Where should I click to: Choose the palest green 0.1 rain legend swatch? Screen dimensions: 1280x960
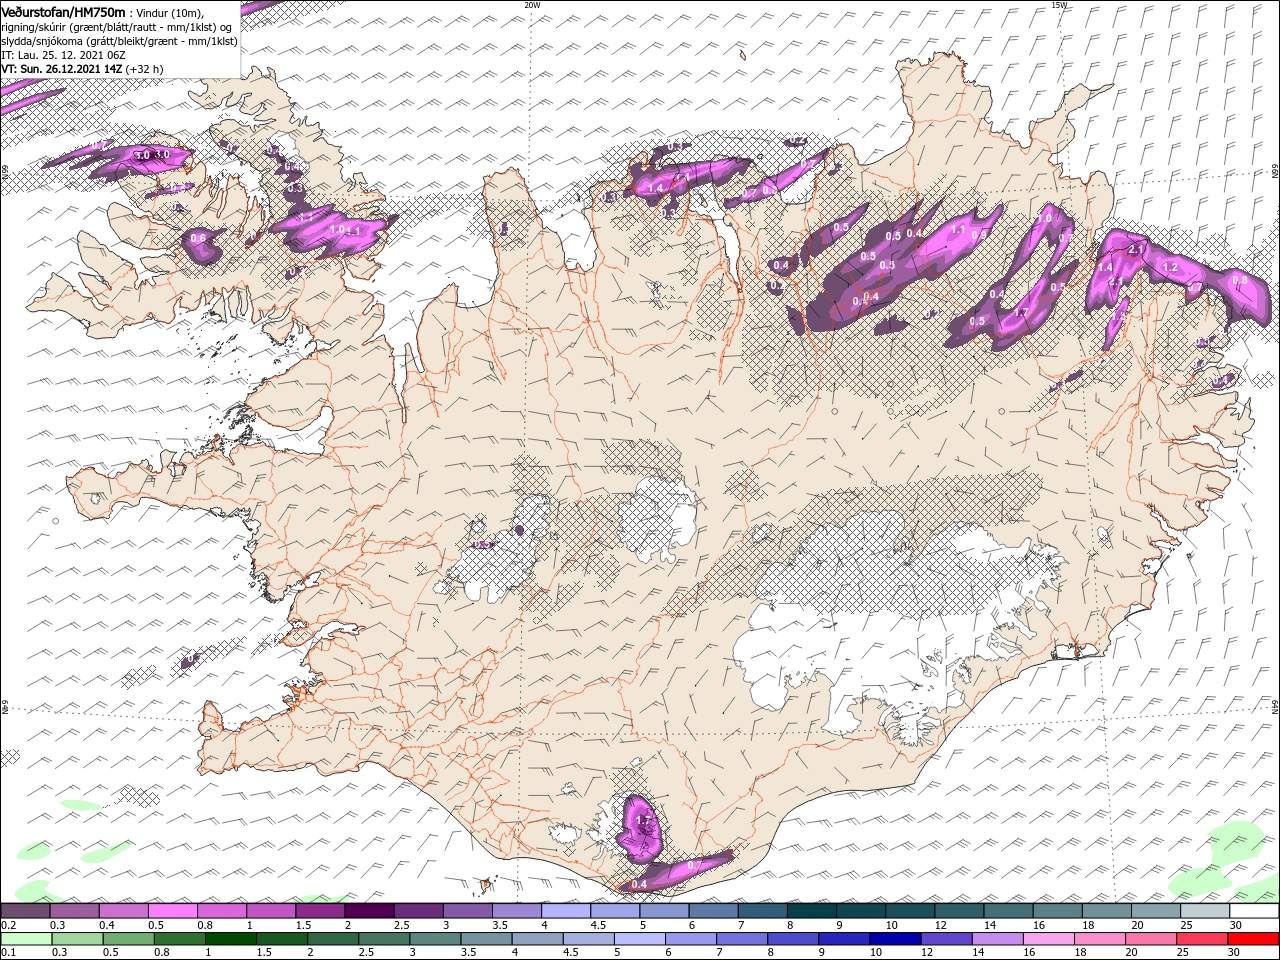[x=27, y=938]
